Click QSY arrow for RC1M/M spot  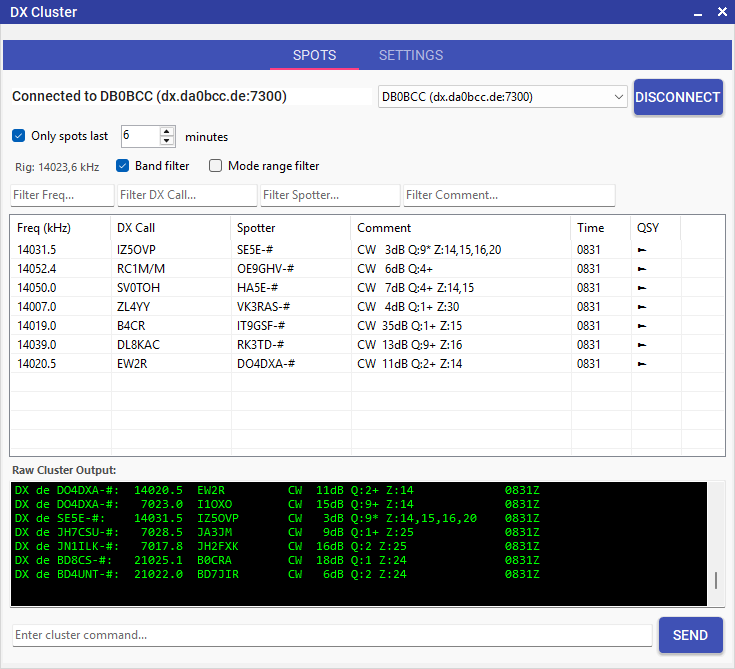pos(642,269)
